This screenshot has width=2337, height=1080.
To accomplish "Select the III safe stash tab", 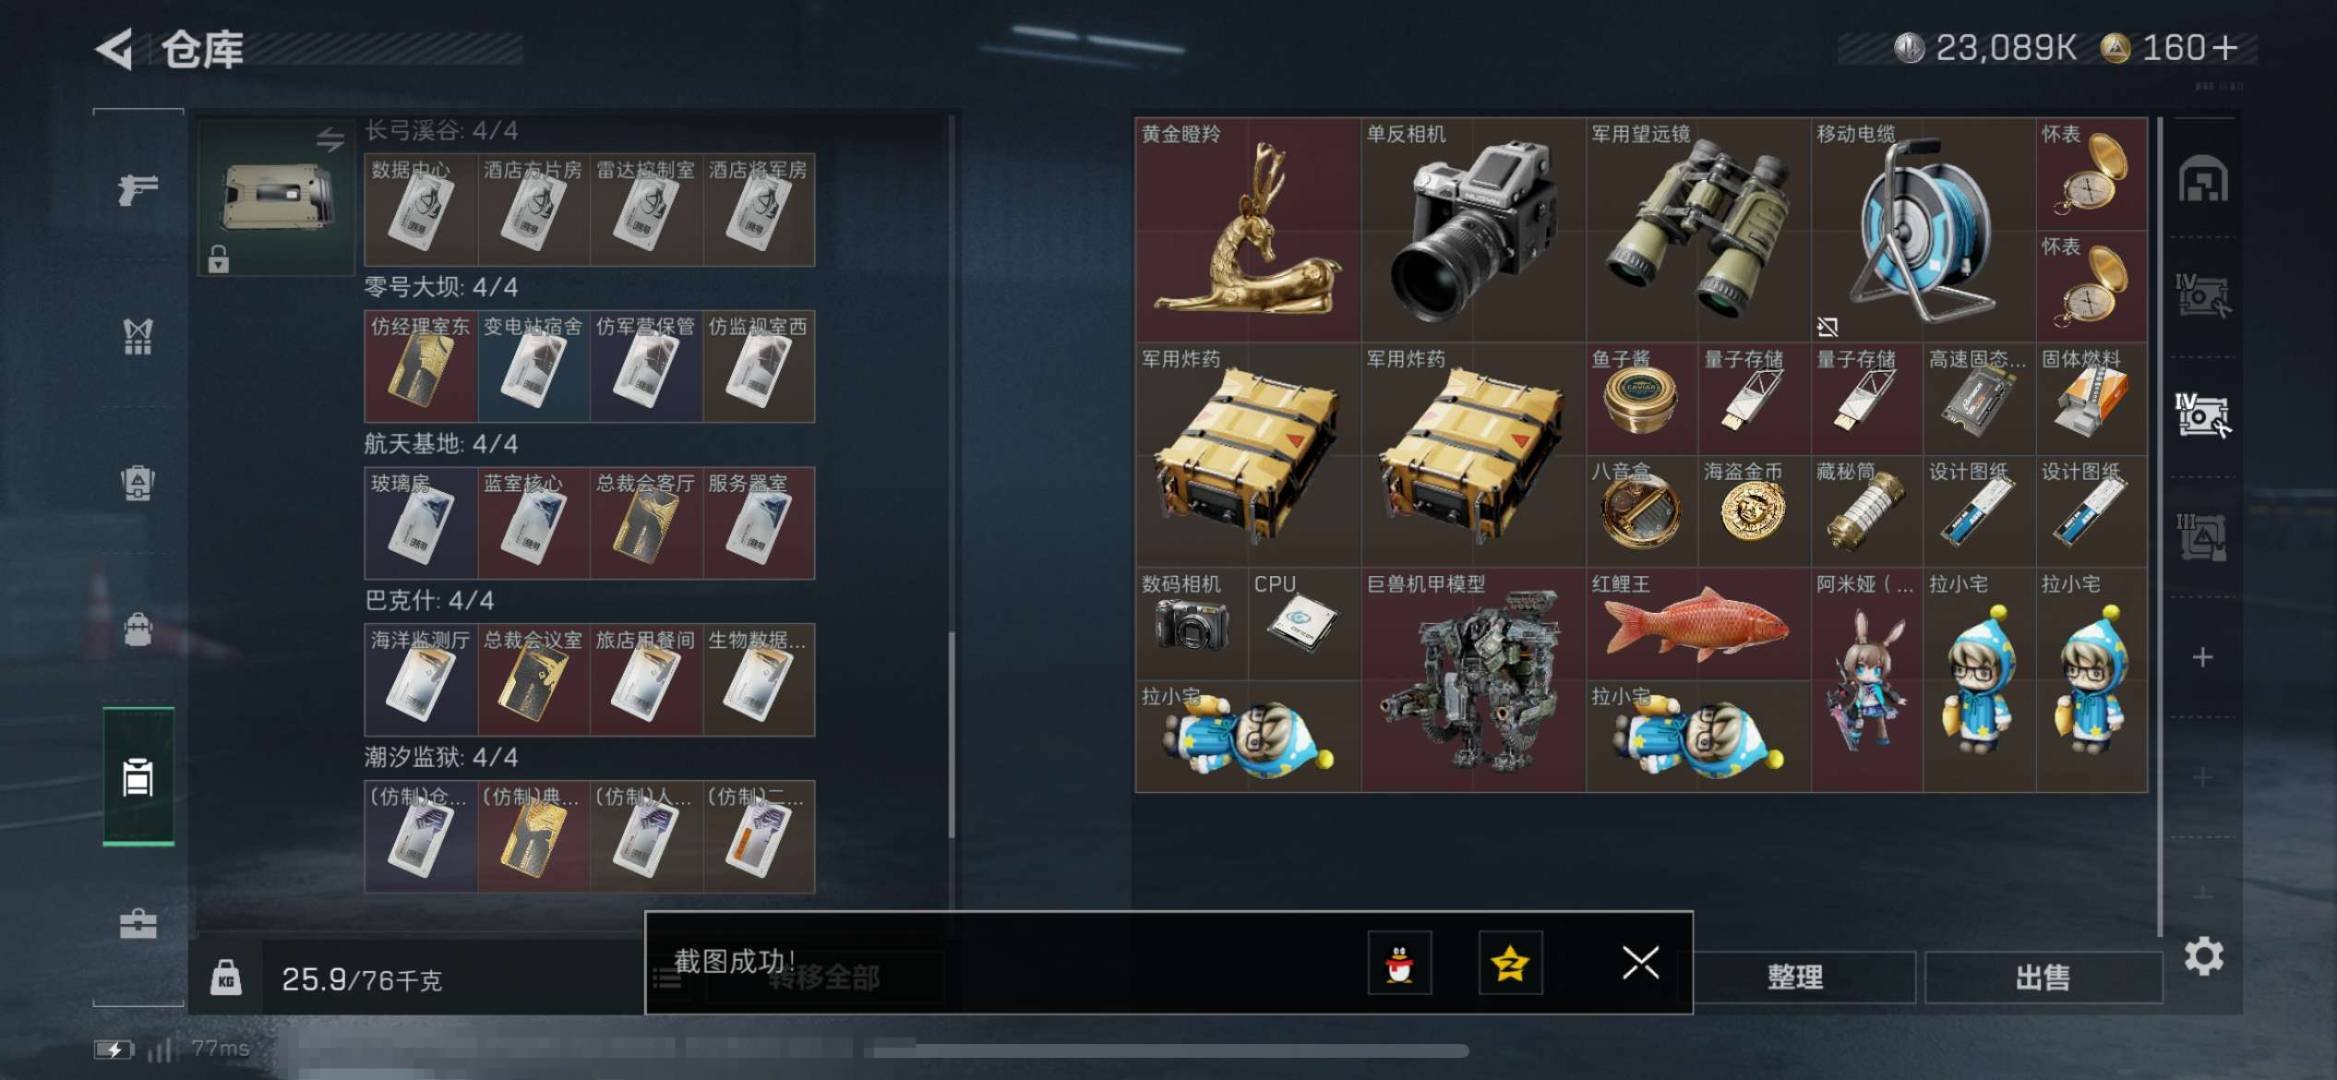I will pyautogui.click(x=2202, y=537).
